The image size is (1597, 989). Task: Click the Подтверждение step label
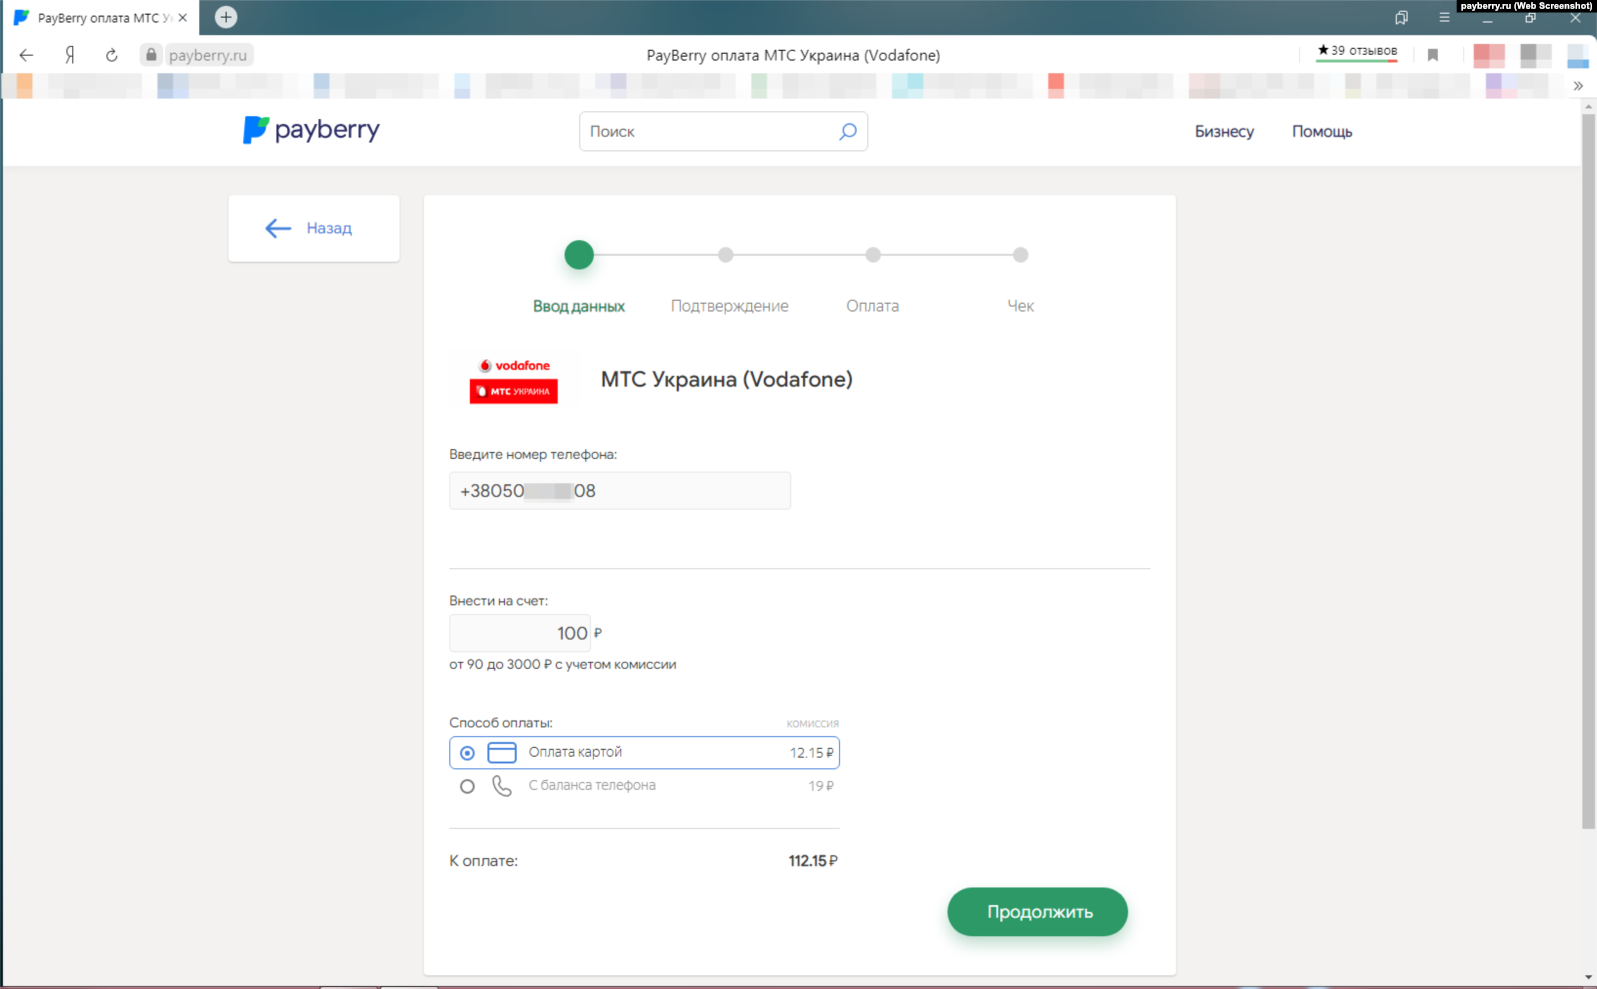pos(729,306)
